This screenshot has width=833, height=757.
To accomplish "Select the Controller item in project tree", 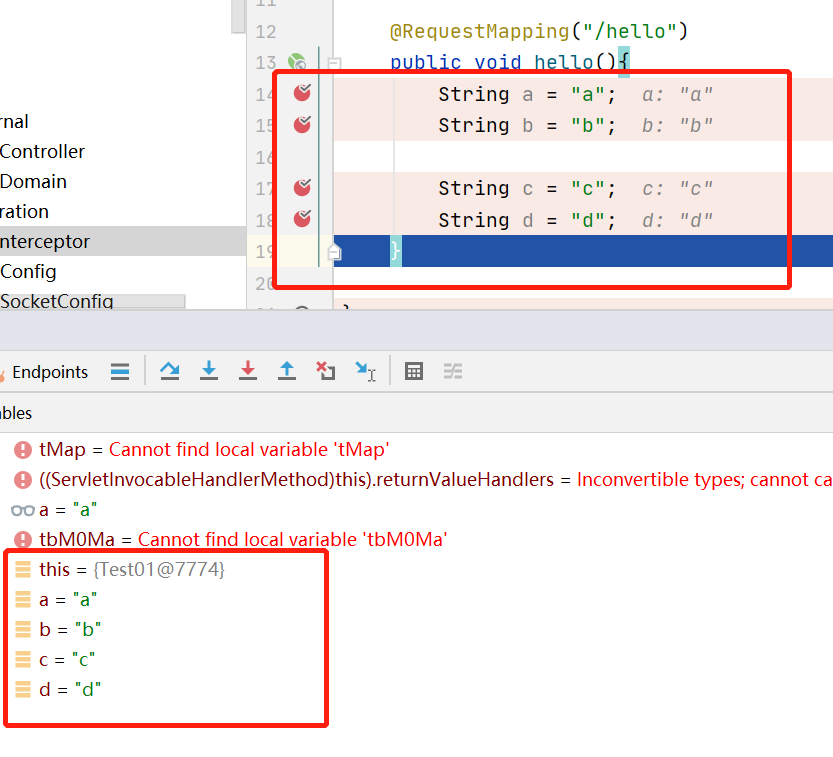I will click(42, 151).
